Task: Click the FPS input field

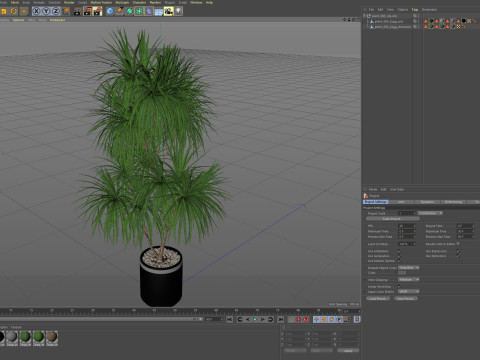Action: 407,226
